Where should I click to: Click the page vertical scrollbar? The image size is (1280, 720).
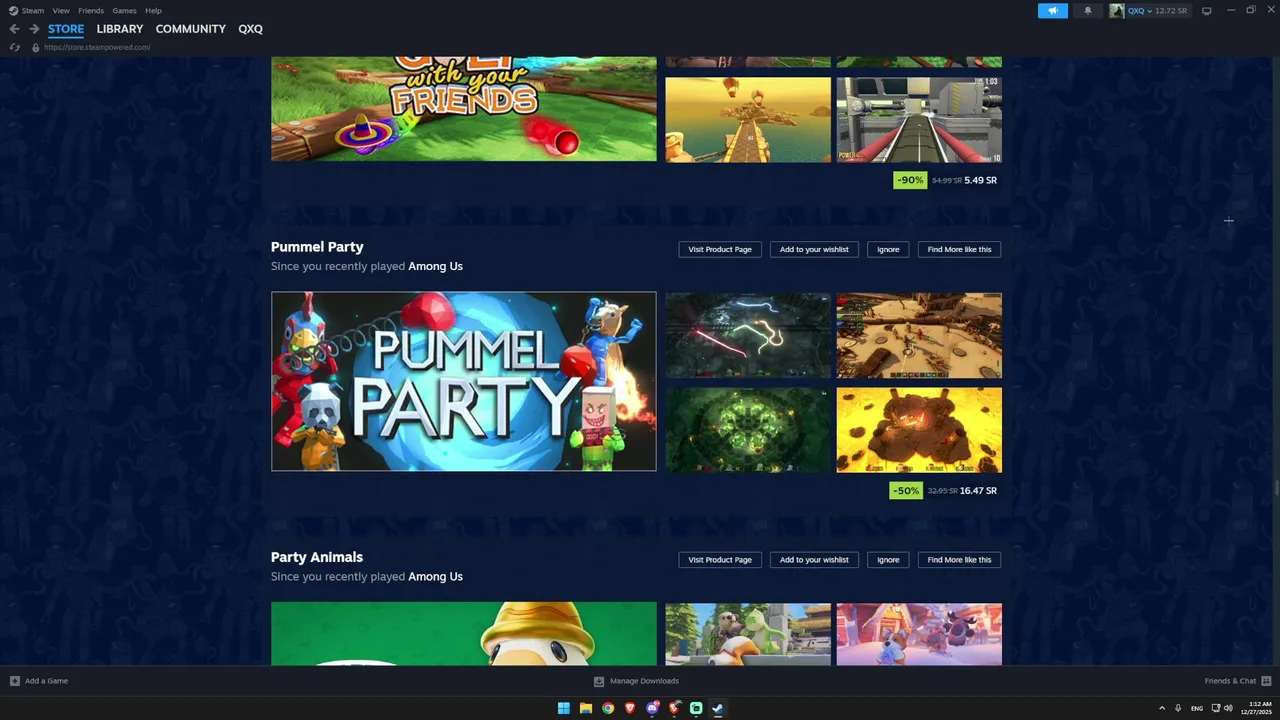pos(1275,489)
